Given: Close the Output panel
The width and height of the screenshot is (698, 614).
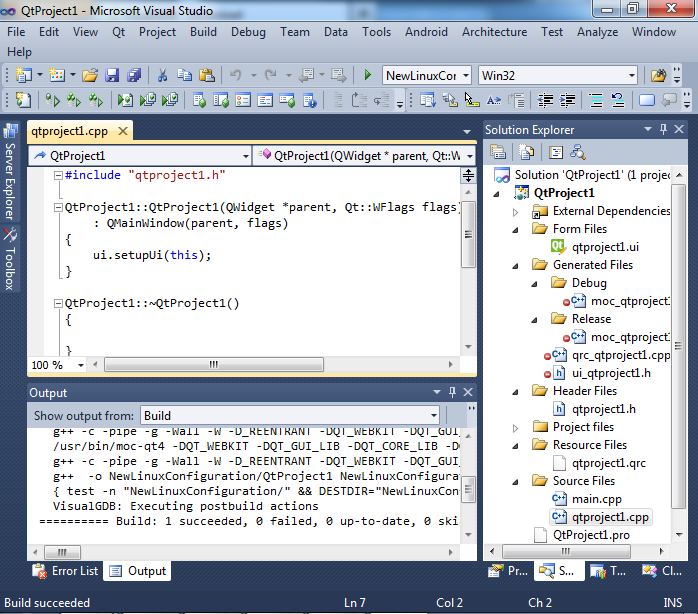Looking at the screenshot, I should 468,392.
